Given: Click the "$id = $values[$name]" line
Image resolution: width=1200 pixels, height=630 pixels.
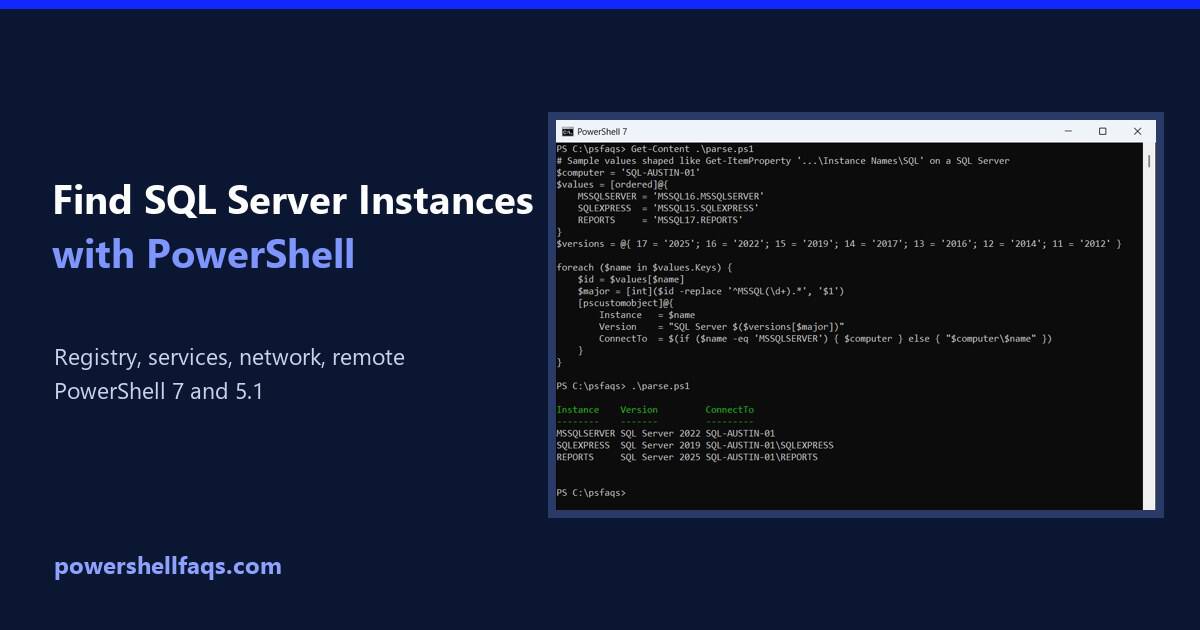Looking at the screenshot, I should tap(631, 279).
